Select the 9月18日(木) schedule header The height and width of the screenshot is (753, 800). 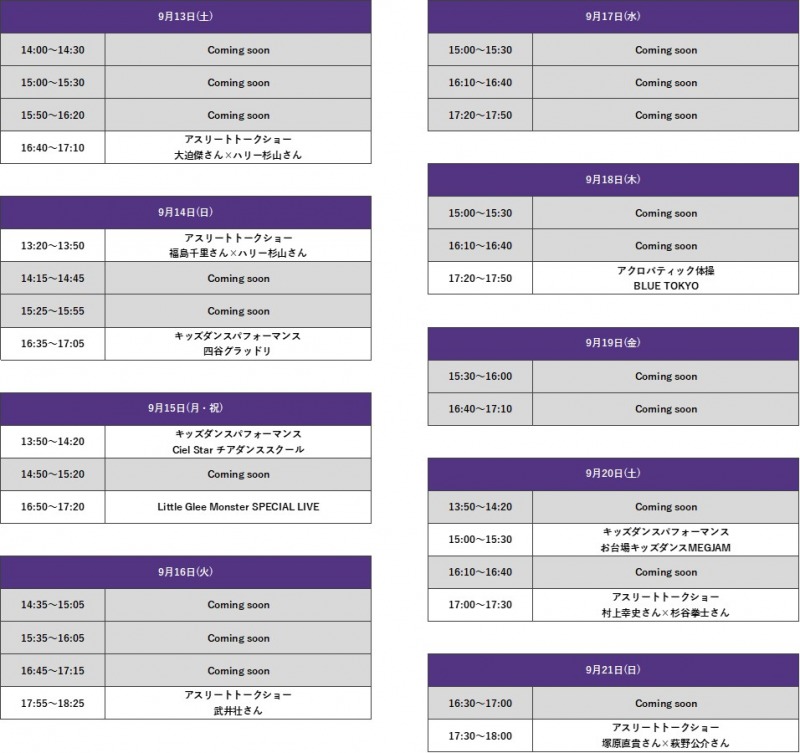(x=613, y=180)
